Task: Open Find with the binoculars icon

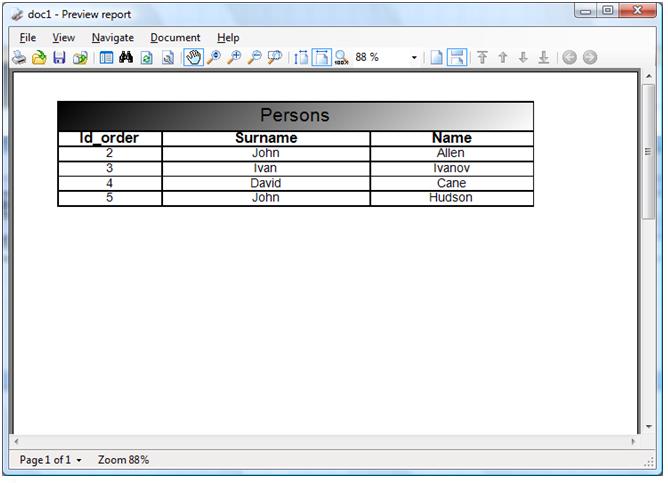Action: click(x=126, y=57)
